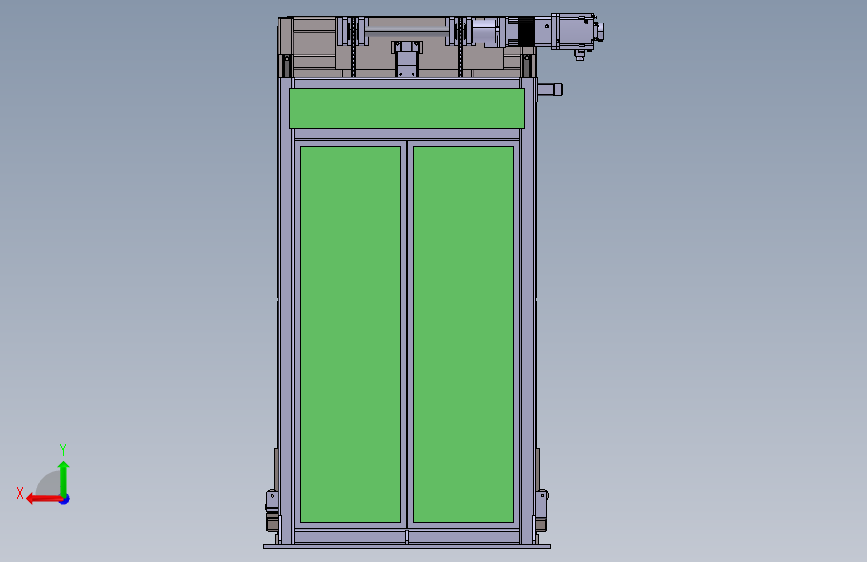867x562 pixels.
Task: Select the horizontal green header panel
Action: (x=407, y=108)
